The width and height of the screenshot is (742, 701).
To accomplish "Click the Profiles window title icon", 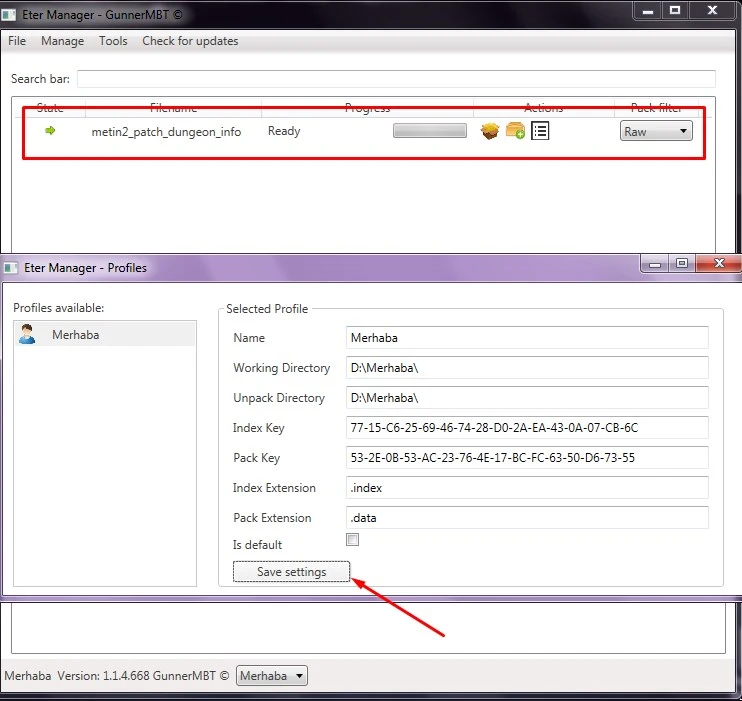I will click(11, 268).
